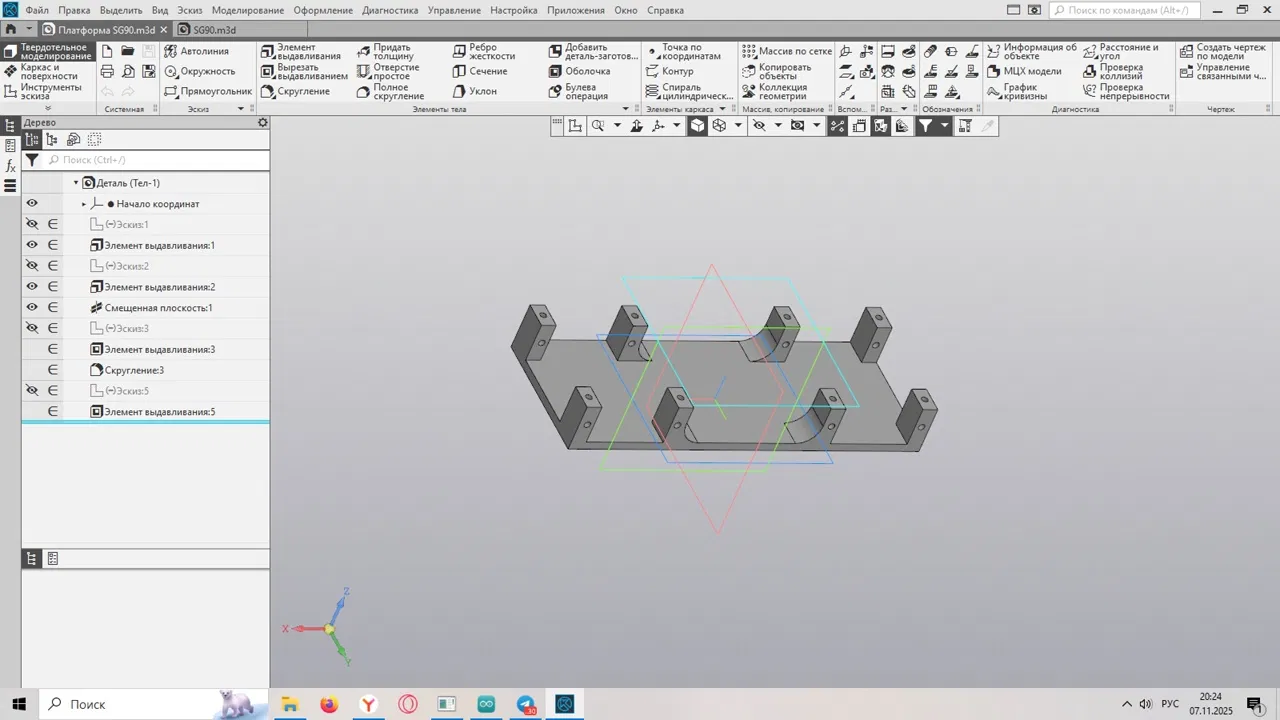1280x720 pixels.
Task: Click the Булева операция command
Action: coord(578,91)
